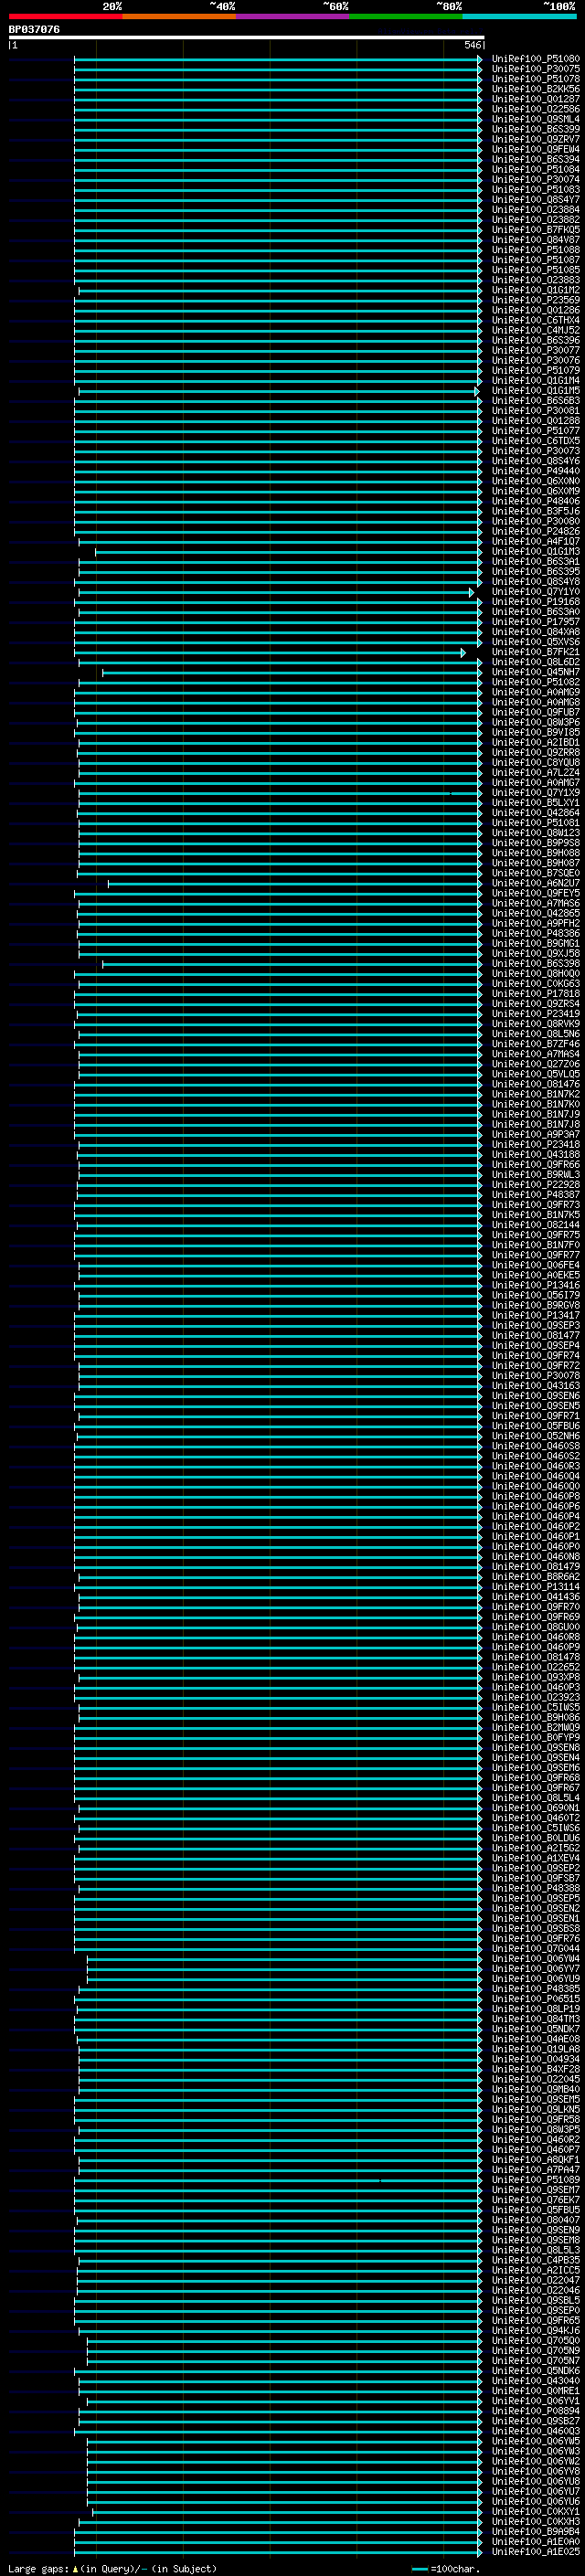
Task: Select hit label UniRef100_P23569
Action: click(535, 300)
